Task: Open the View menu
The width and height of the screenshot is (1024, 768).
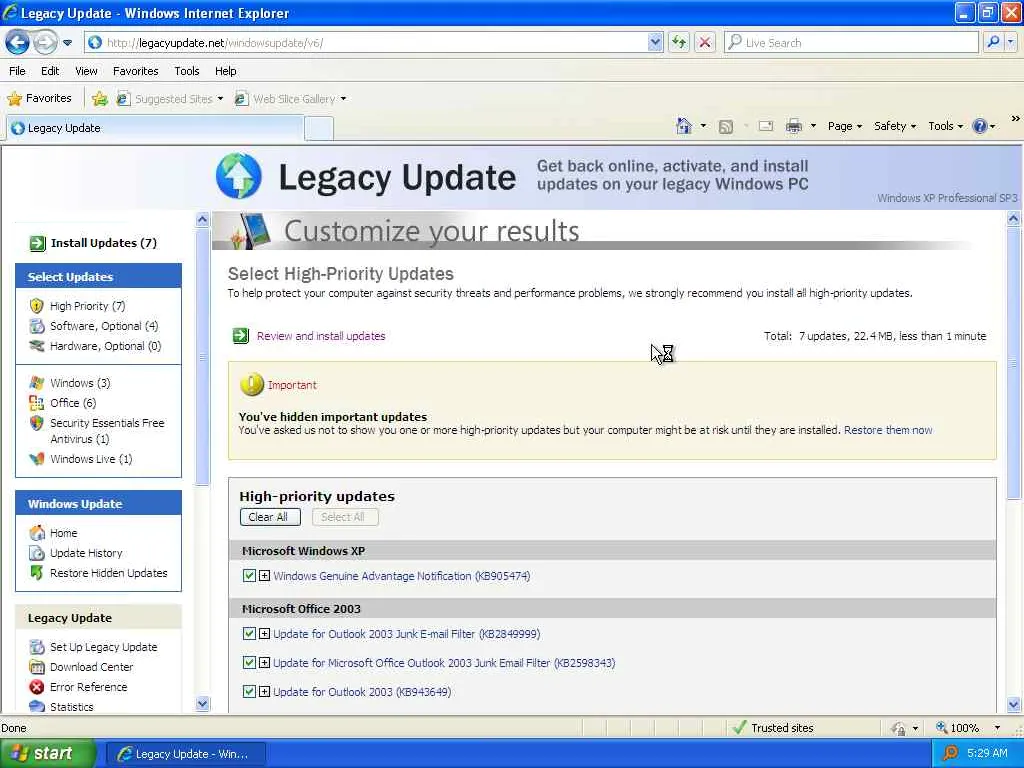Action: pyautogui.click(x=86, y=71)
